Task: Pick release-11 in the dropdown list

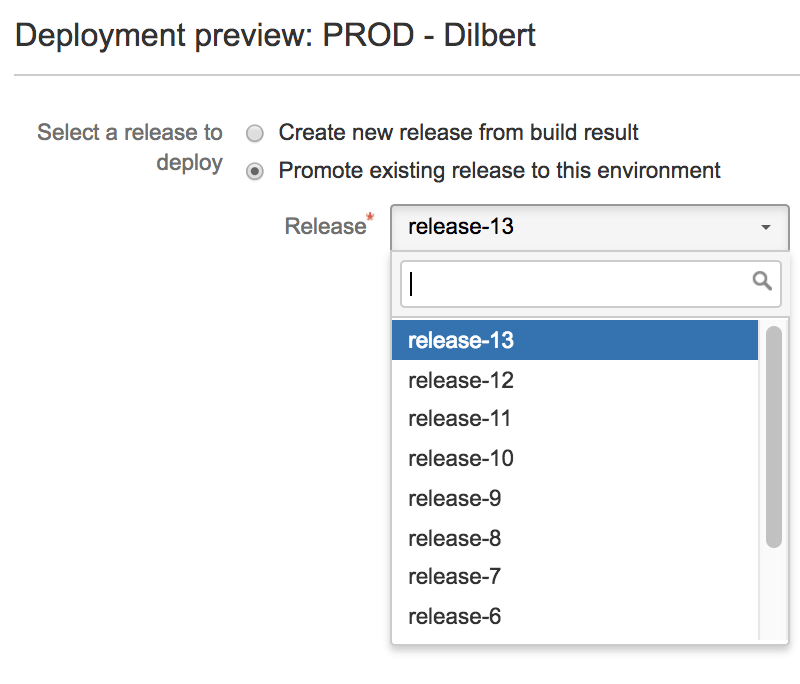Action: tap(460, 419)
